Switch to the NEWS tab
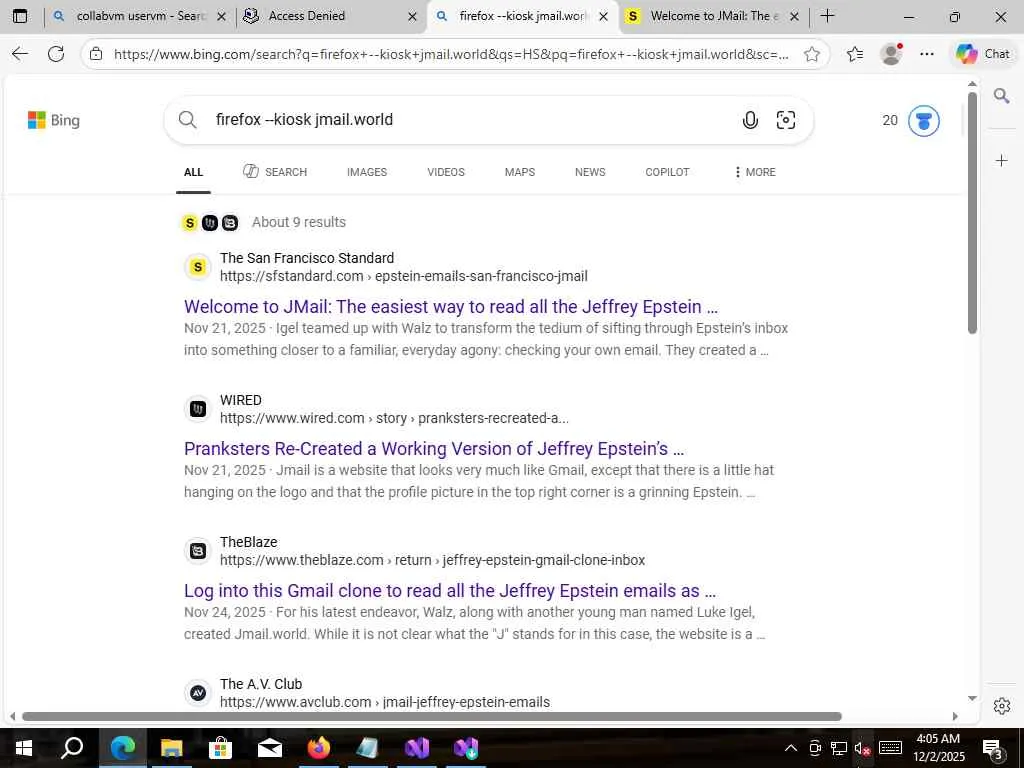 pyautogui.click(x=590, y=172)
